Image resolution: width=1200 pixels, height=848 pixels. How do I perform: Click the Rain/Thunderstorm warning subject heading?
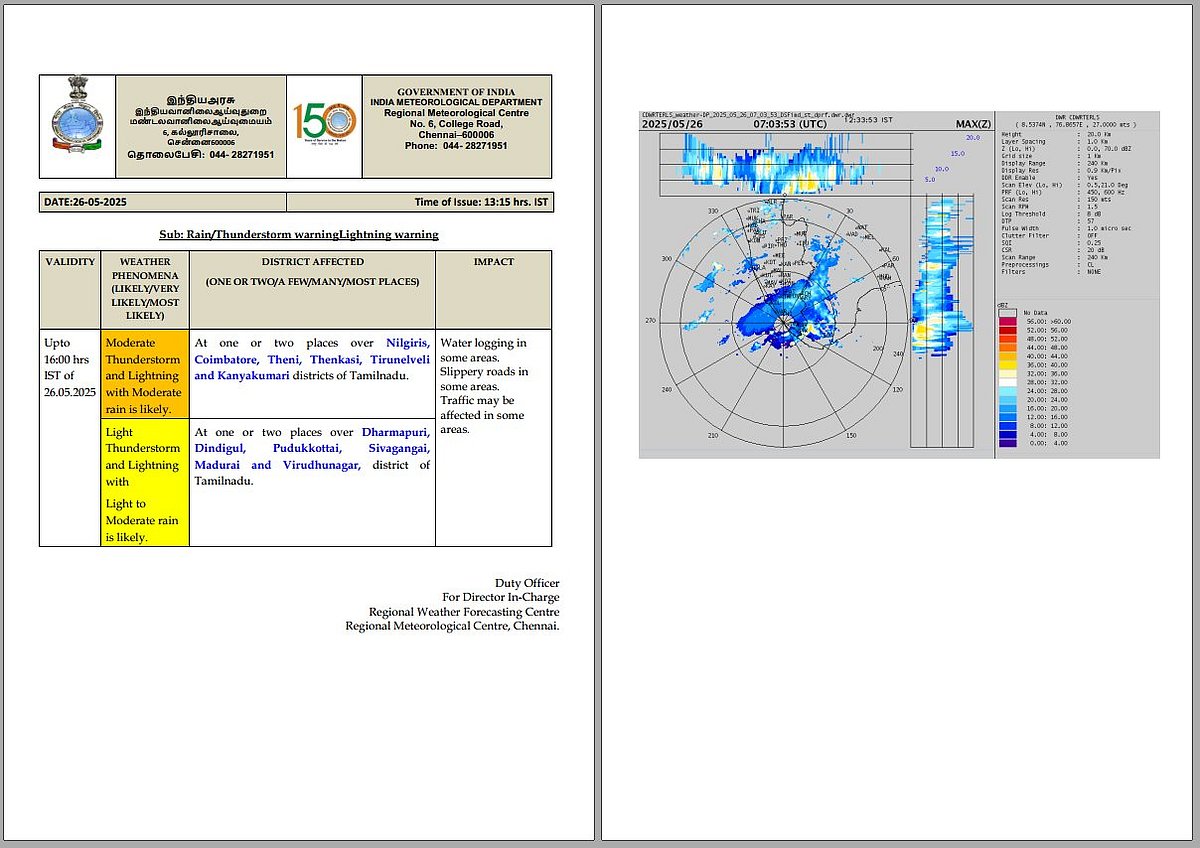[x=298, y=235]
